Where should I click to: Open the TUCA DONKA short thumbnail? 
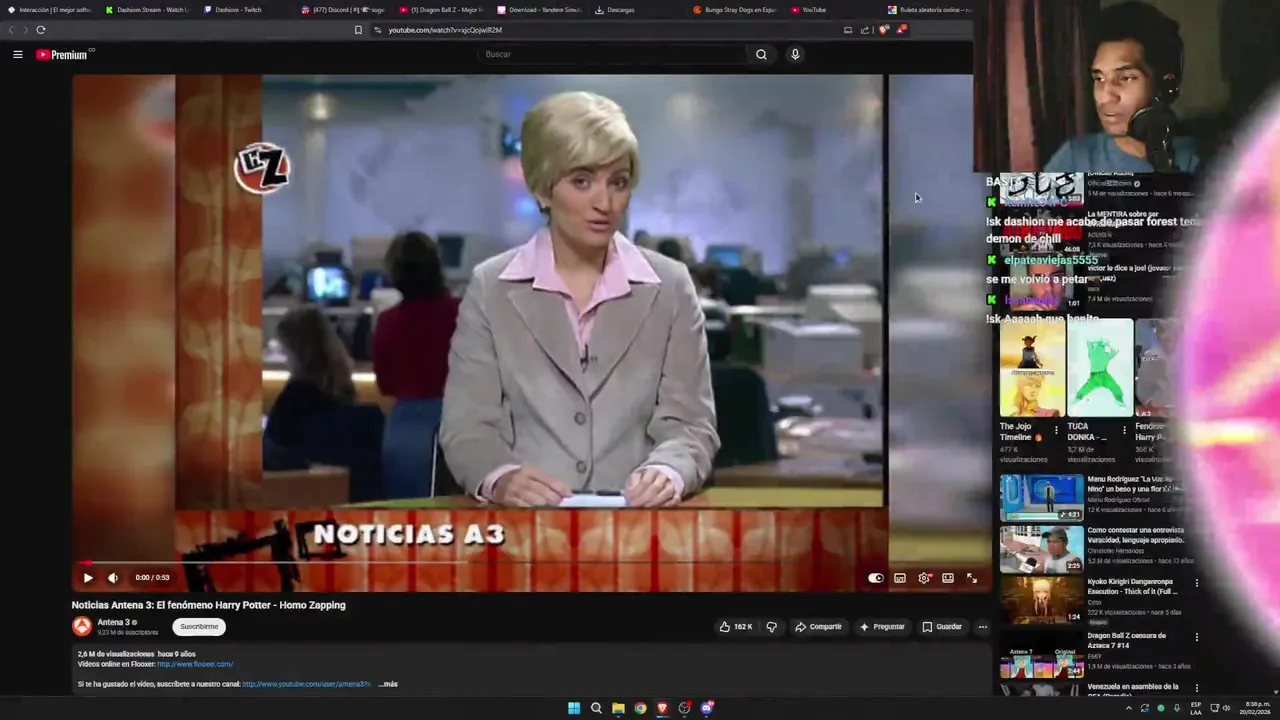(1100, 368)
